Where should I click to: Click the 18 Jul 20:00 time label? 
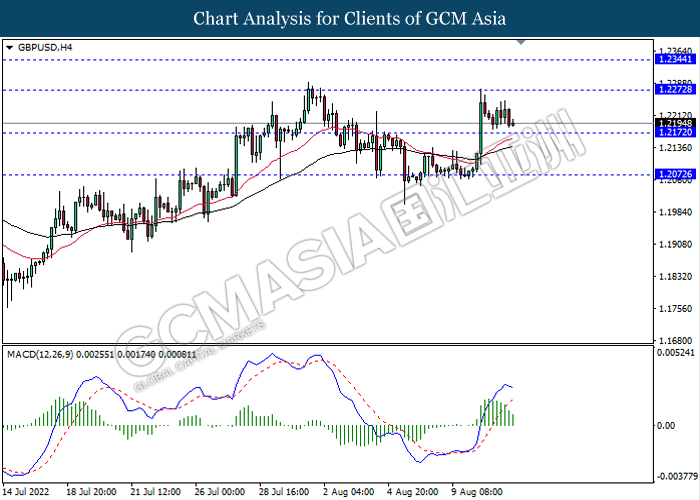(x=92, y=492)
